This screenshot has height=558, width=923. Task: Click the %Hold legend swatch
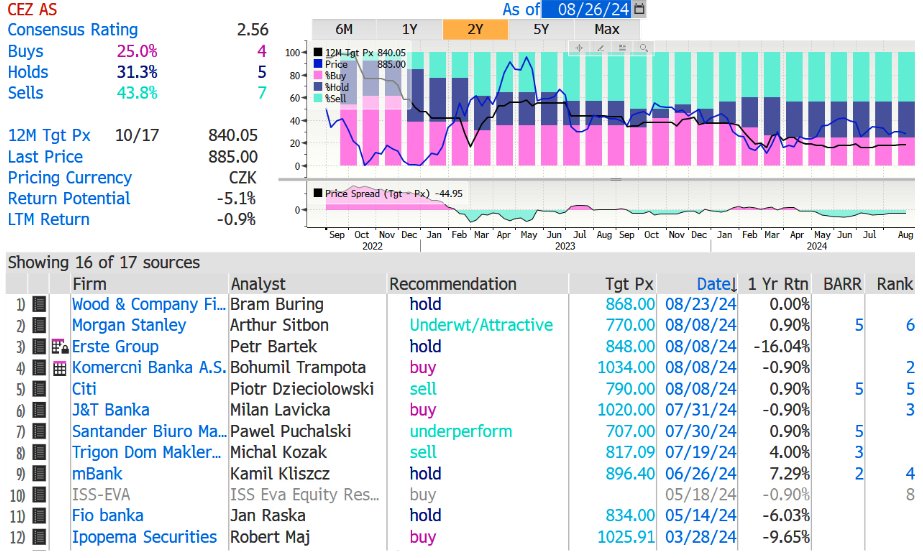[x=318, y=87]
